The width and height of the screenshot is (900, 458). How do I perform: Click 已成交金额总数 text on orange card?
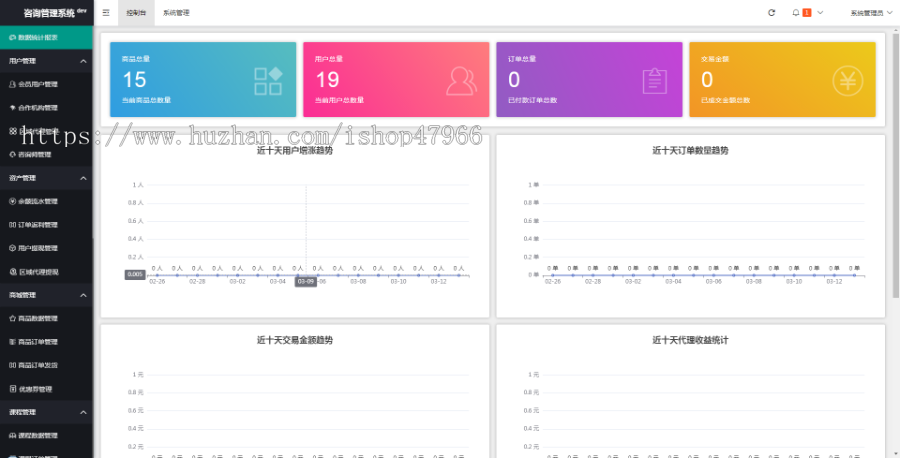(x=726, y=100)
